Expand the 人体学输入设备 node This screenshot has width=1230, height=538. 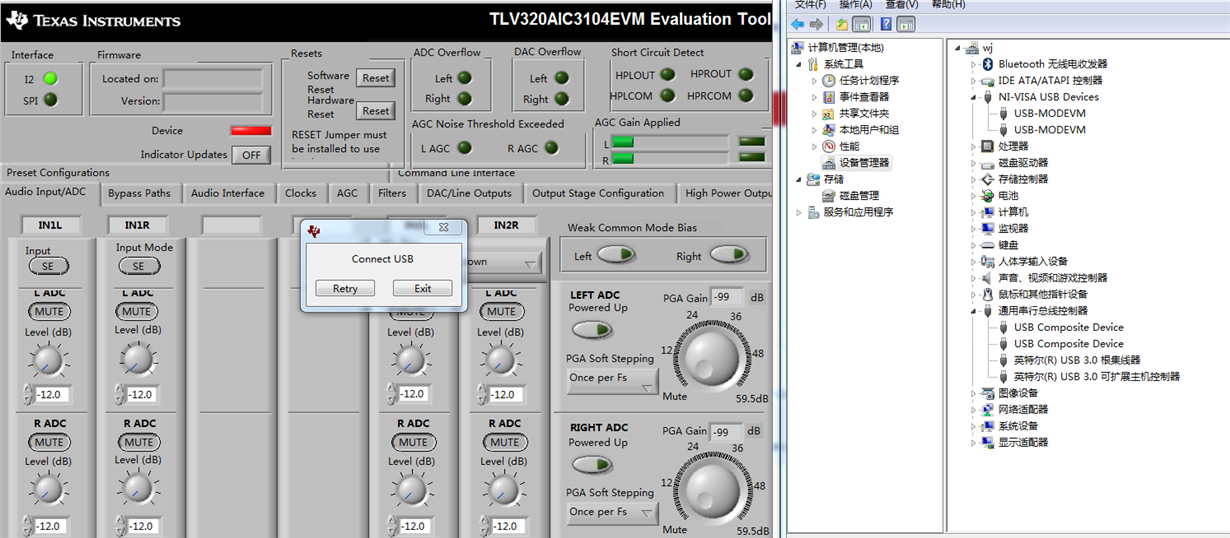pos(973,261)
